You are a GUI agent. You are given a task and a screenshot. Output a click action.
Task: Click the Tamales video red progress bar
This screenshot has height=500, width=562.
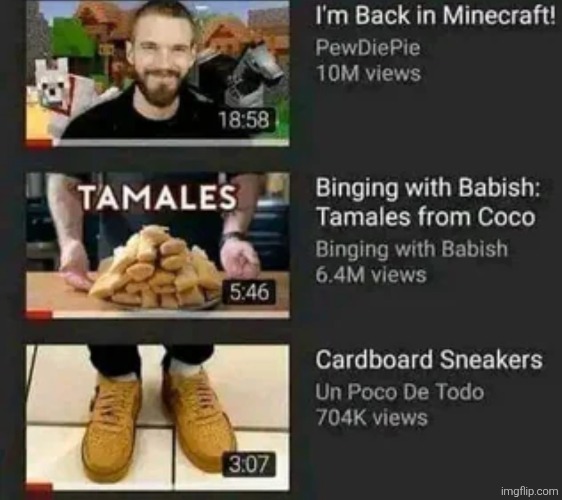click(x=39, y=315)
